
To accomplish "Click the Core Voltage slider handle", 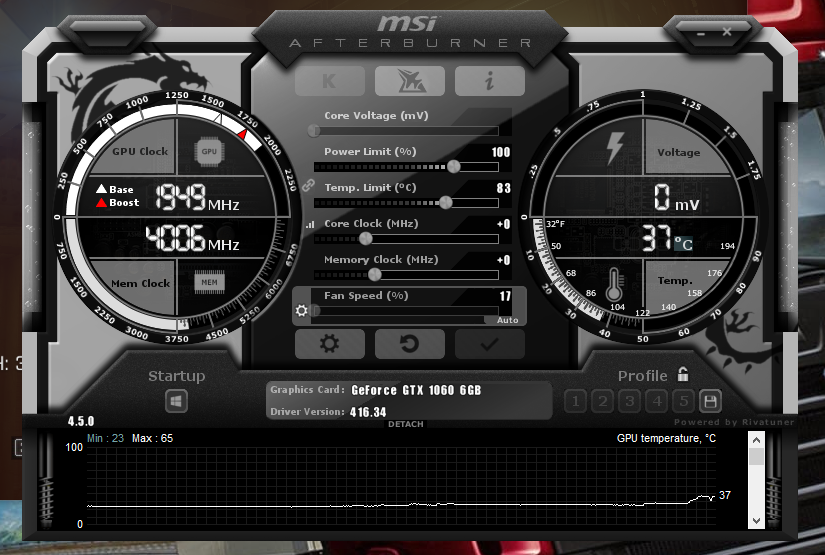I will [x=314, y=130].
